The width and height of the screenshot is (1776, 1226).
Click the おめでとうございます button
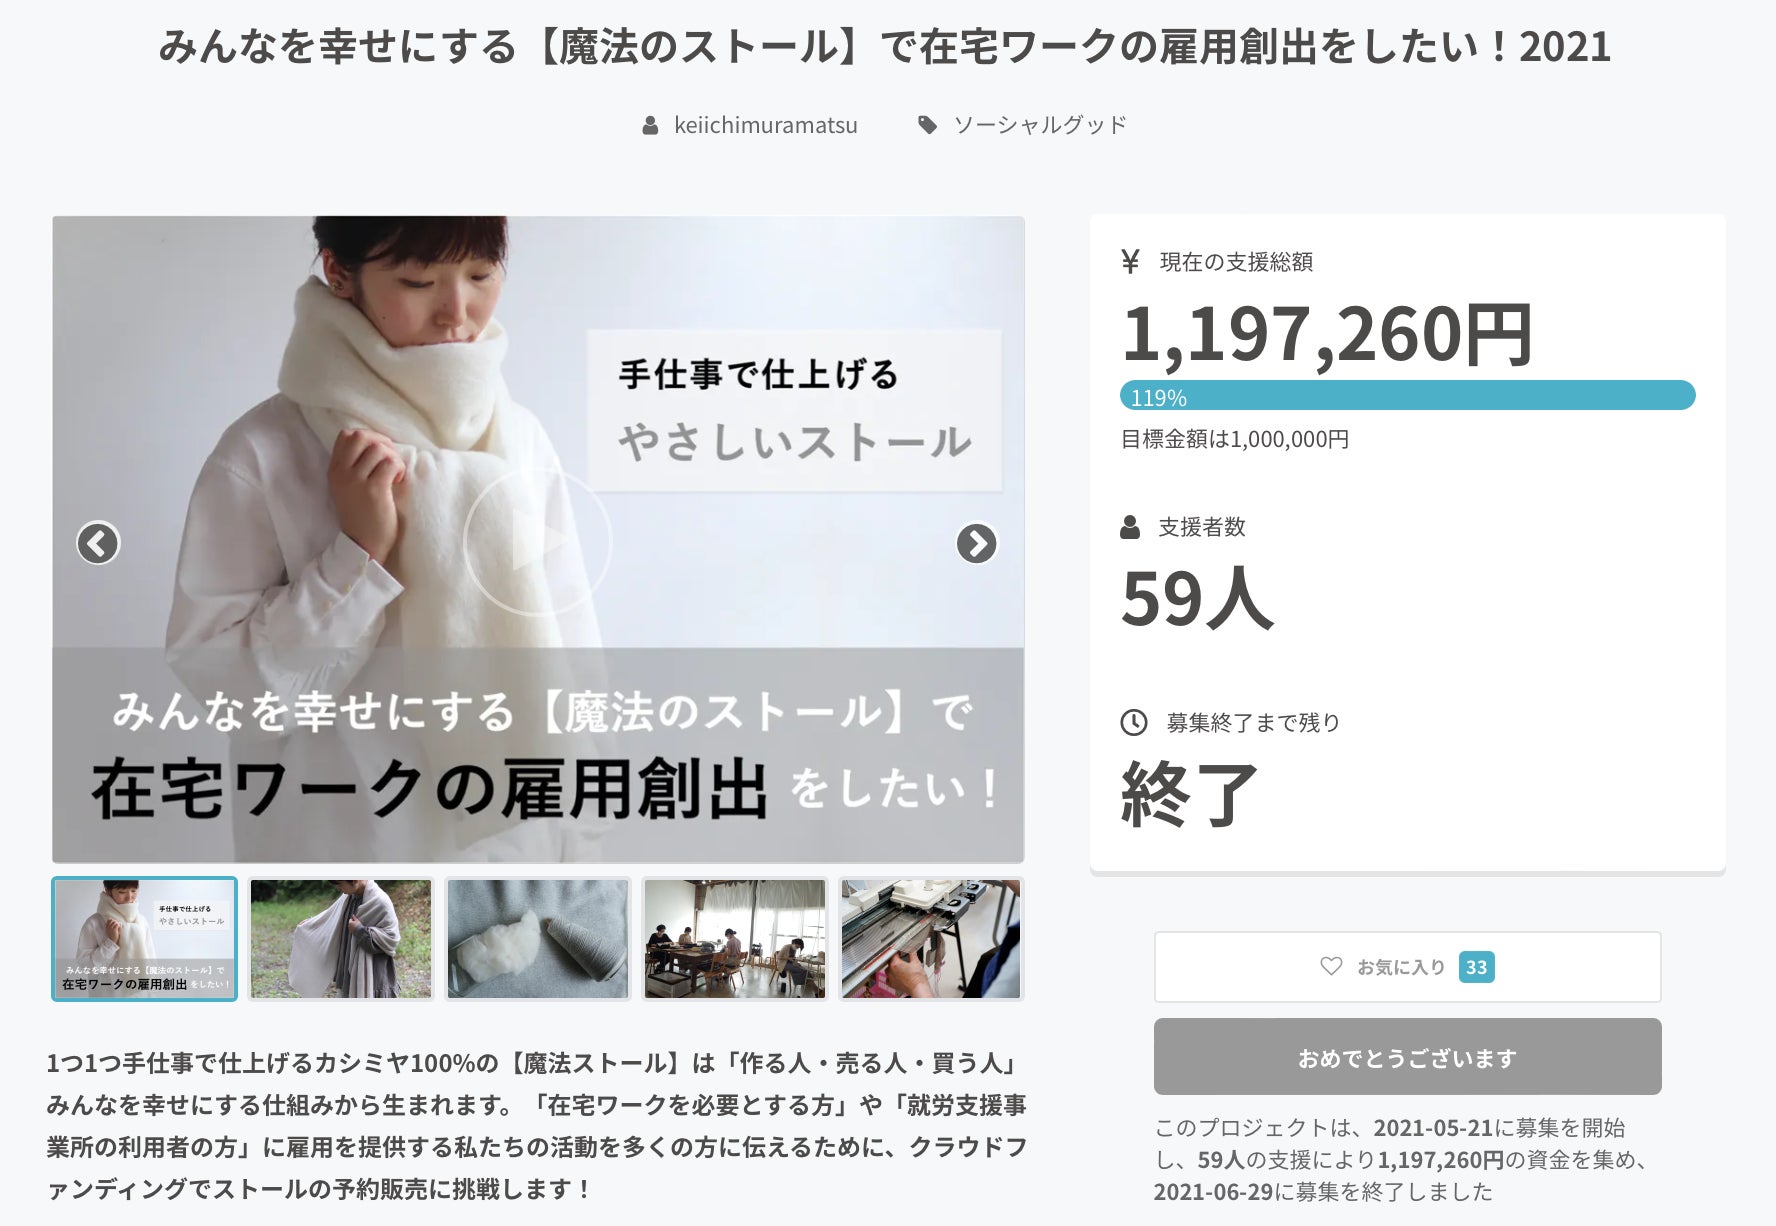1407,1057
